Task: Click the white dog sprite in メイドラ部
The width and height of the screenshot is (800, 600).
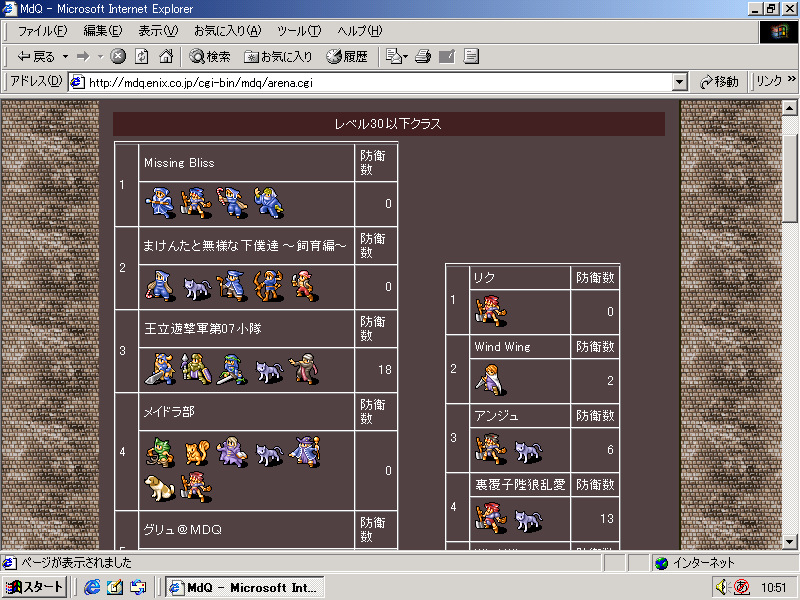Action: point(160,487)
